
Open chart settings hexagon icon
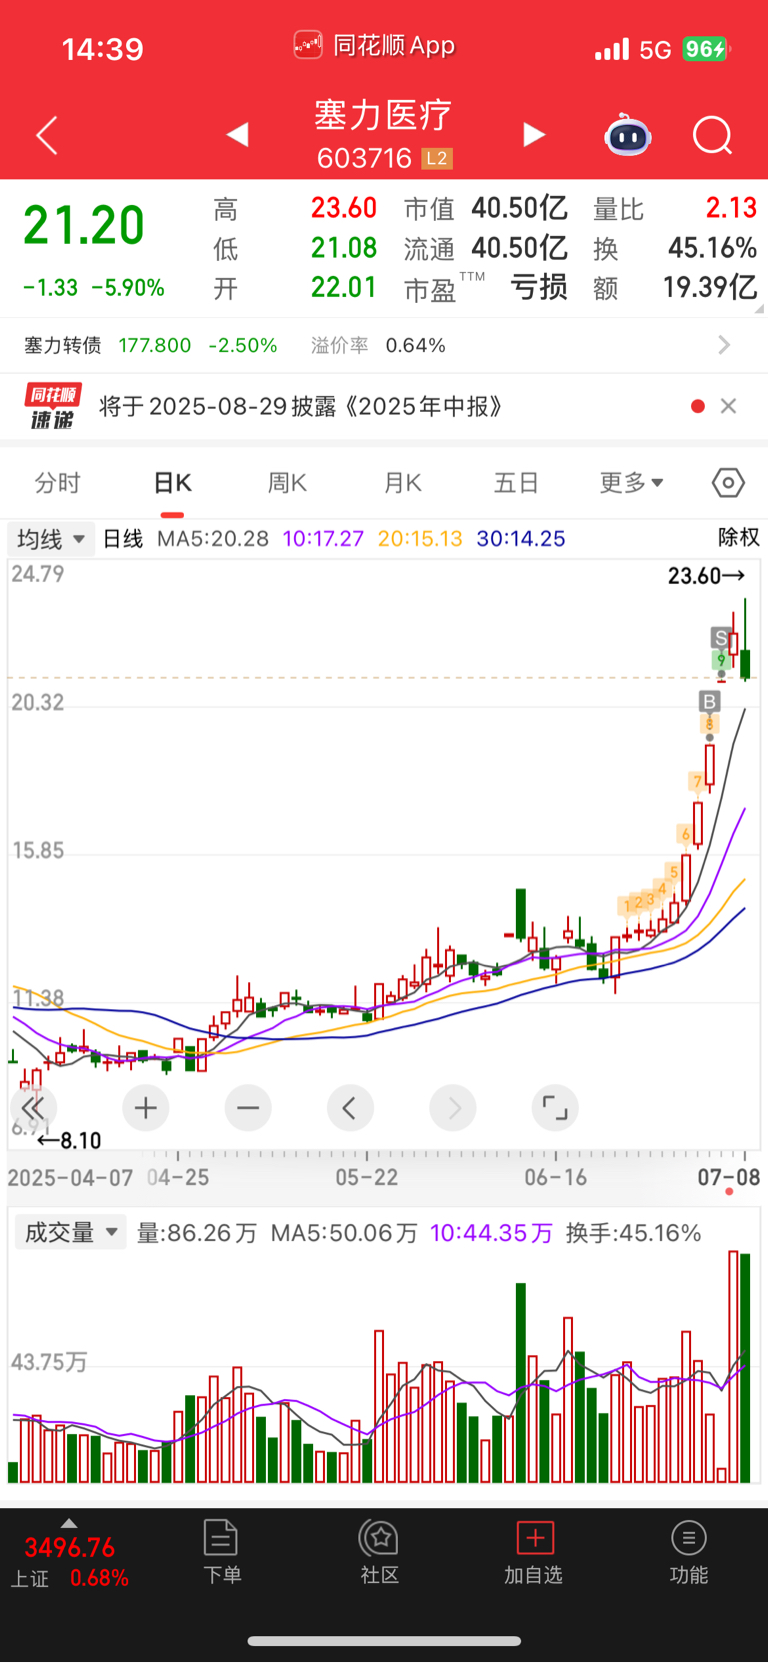coord(728,483)
